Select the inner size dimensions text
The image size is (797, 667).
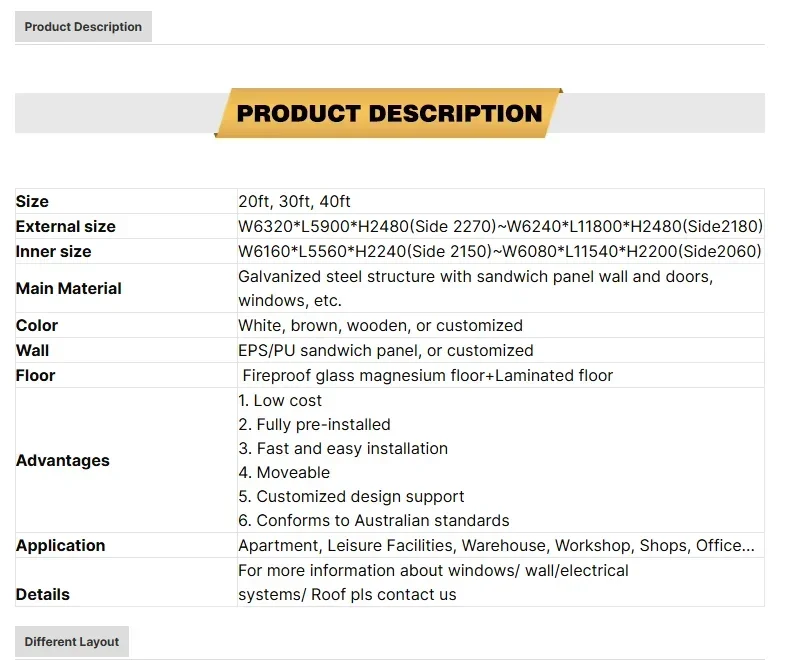pyautogui.click(x=499, y=251)
